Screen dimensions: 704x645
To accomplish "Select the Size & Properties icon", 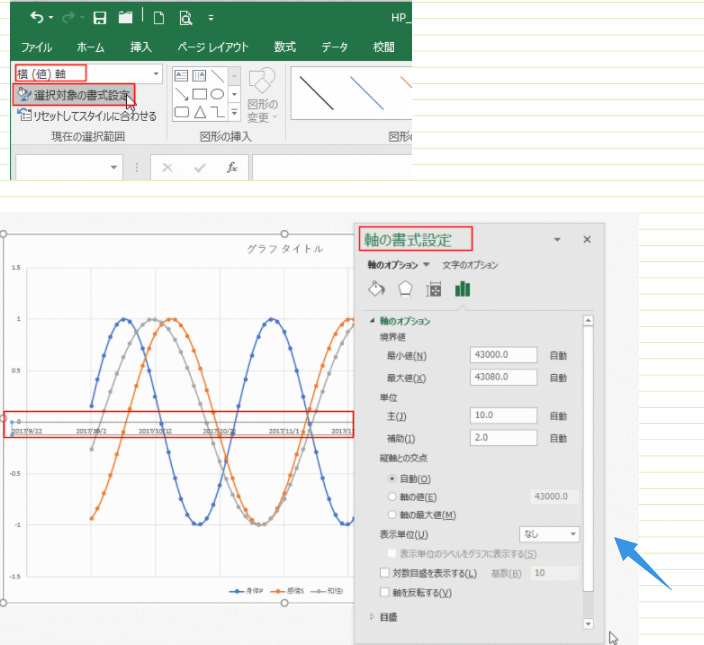I will 434,289.
